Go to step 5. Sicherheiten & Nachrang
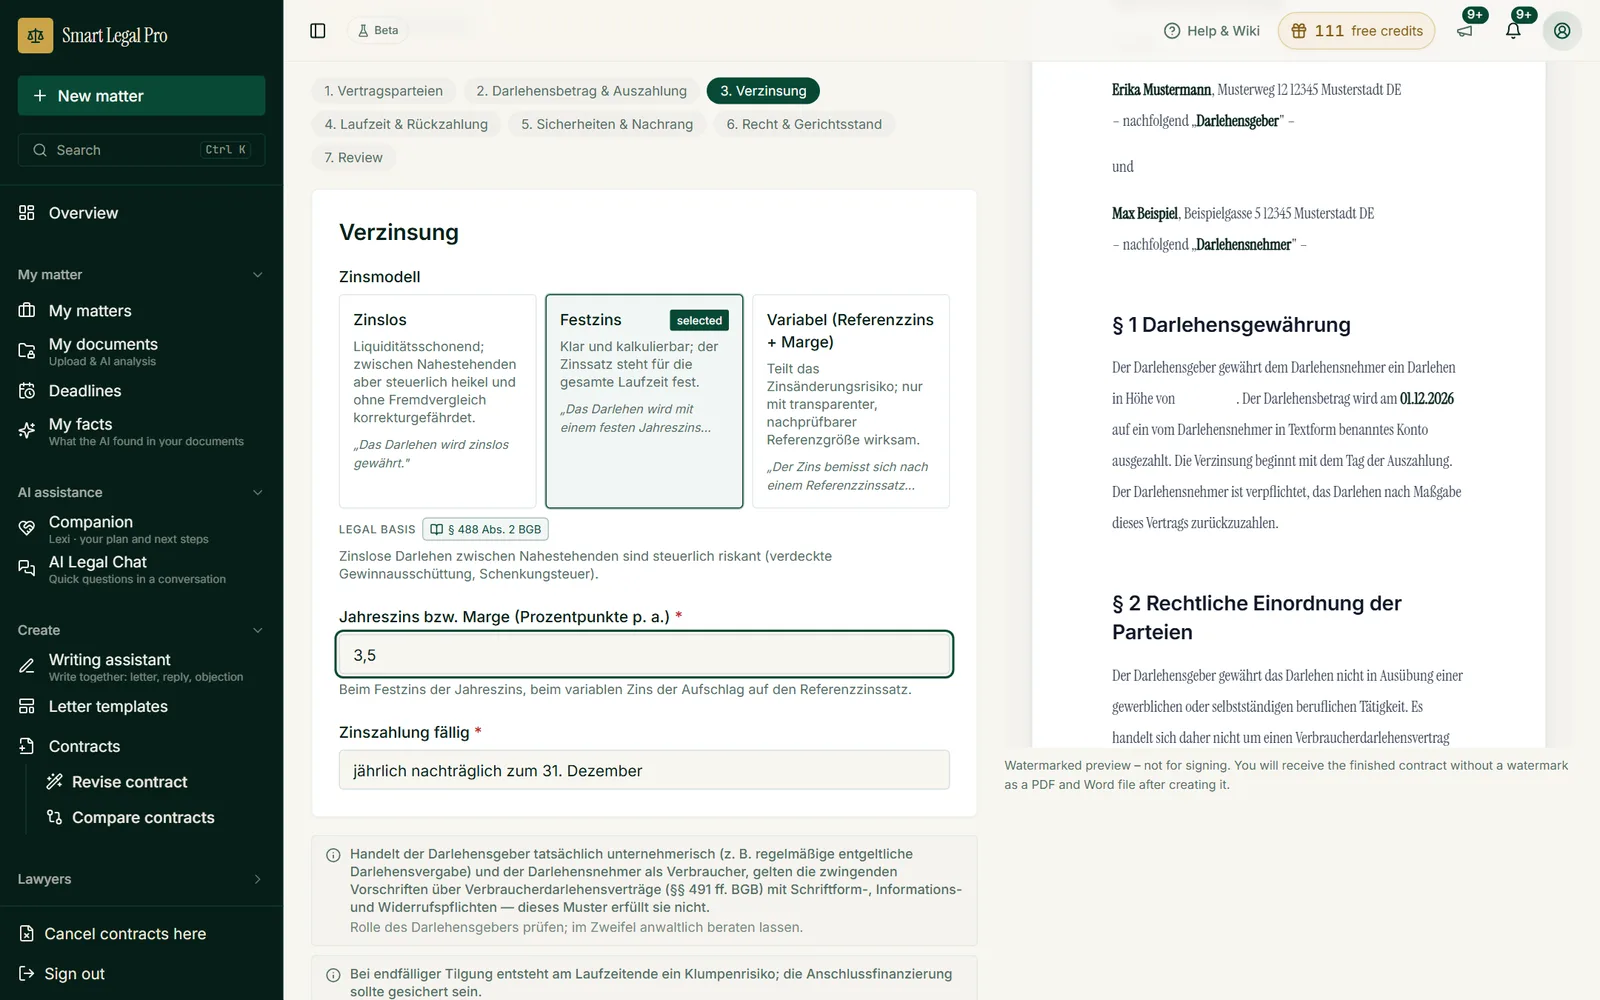The height and width of the screenshot is (1000, 1600). pos(607,124)
